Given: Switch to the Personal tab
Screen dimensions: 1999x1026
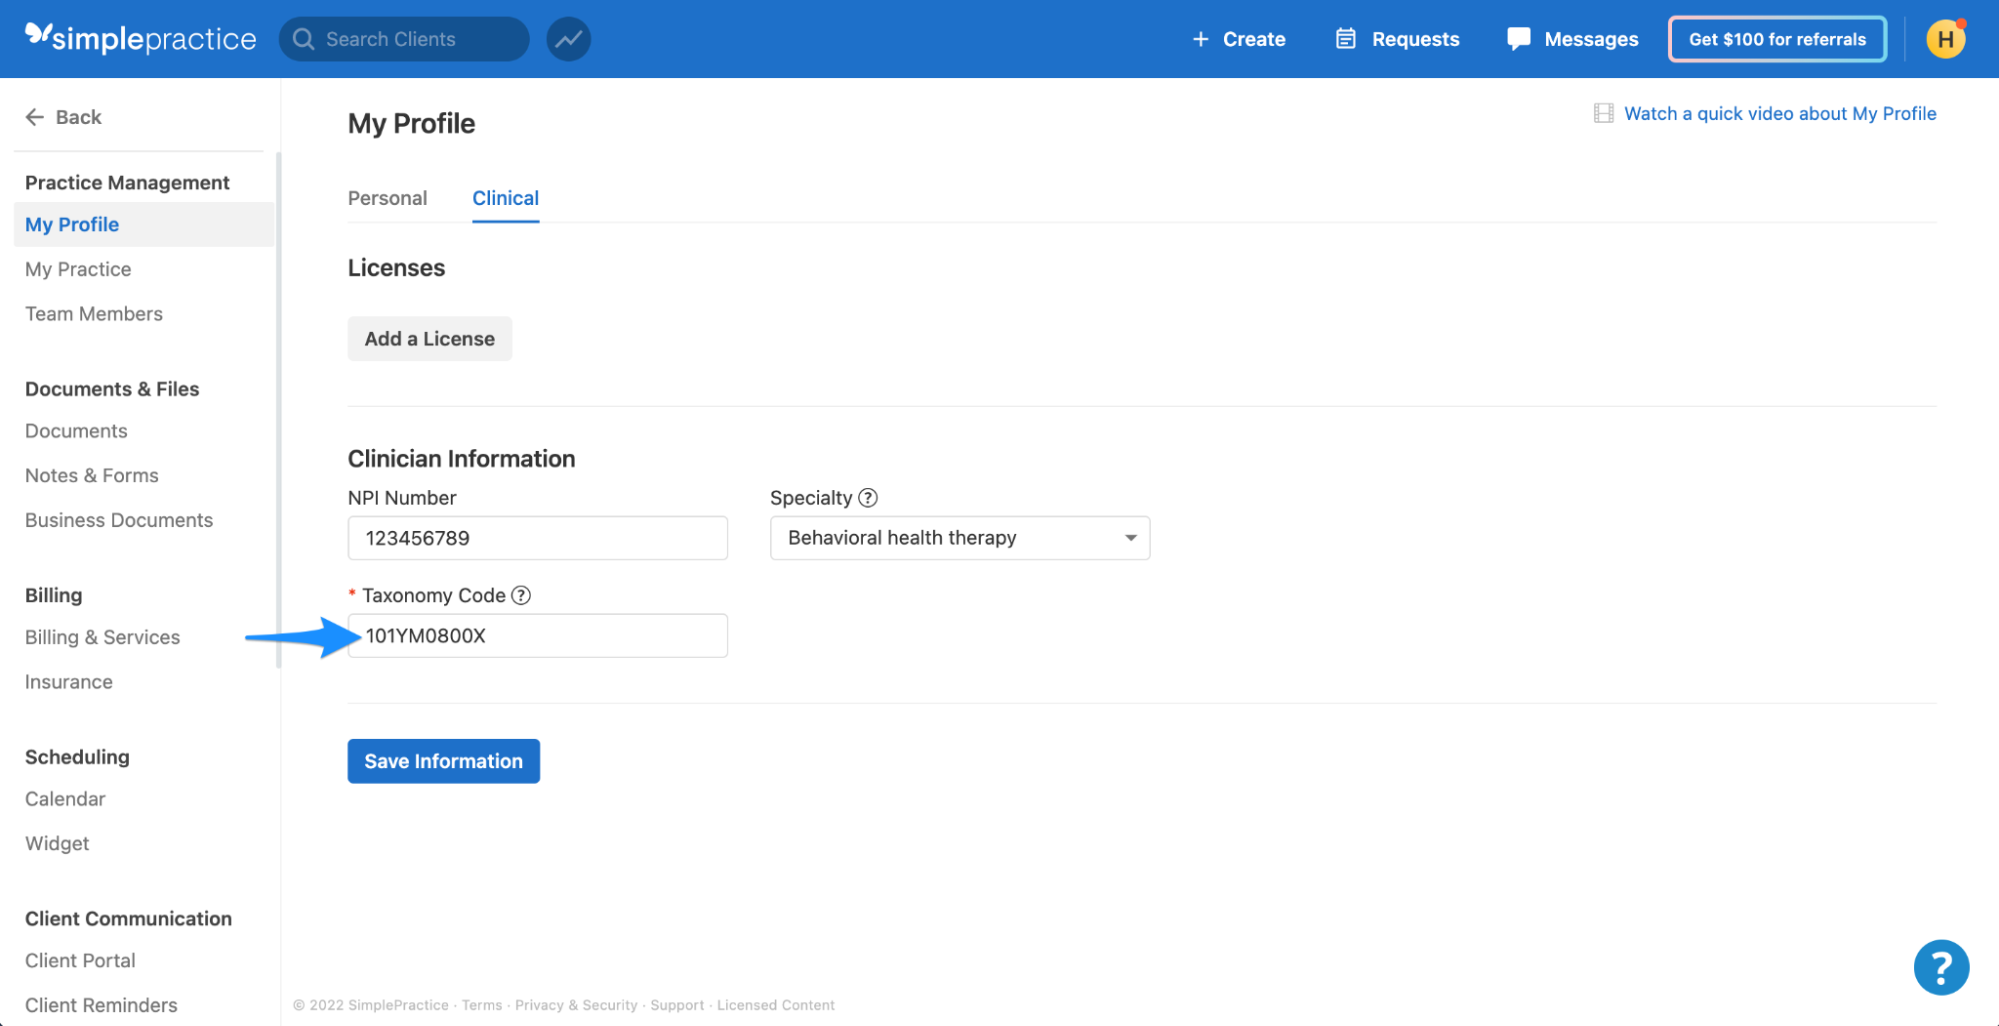Looking at the screenshot, I should point(387,198).
